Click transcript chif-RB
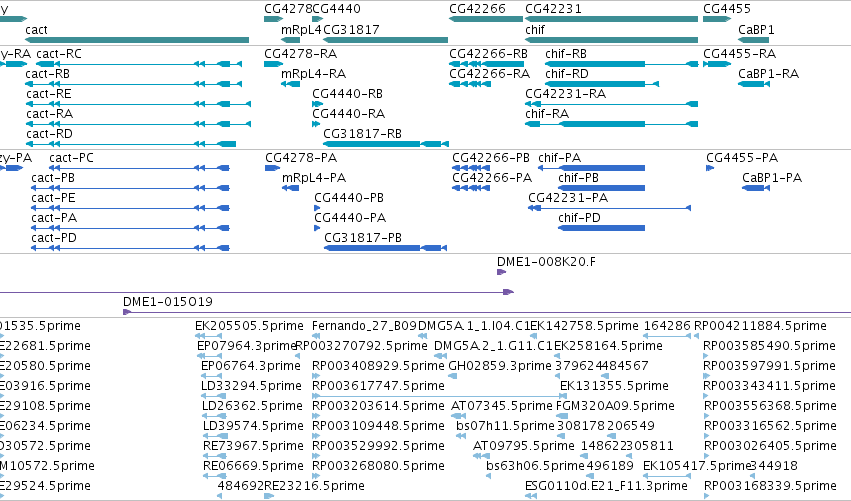The image size is (851, 501). tap(621, 64)
